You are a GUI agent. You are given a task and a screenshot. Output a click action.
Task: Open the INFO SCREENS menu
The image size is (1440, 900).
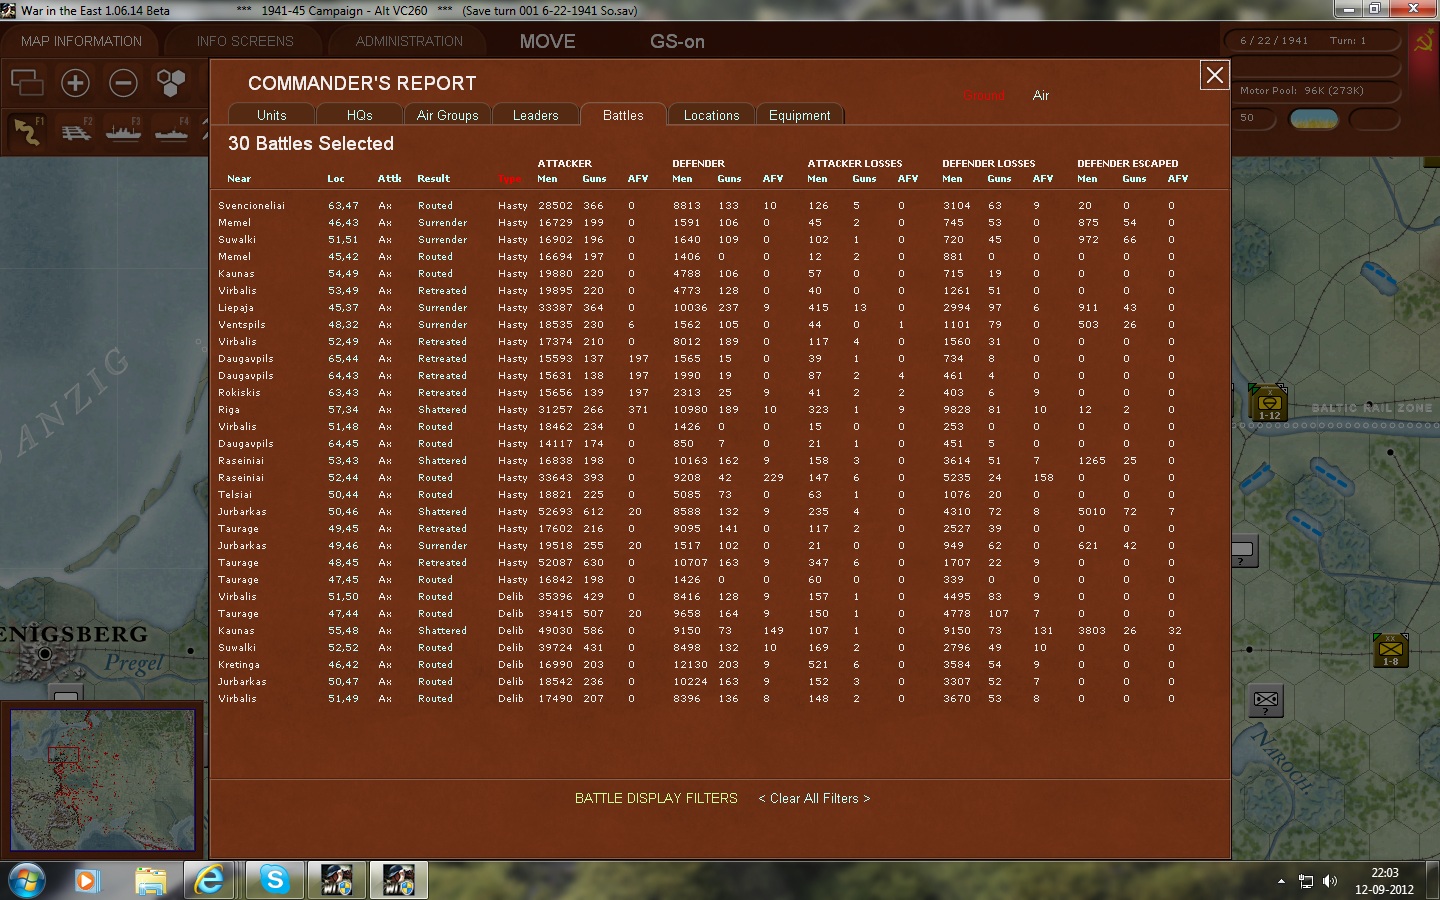tap(245, 41)
